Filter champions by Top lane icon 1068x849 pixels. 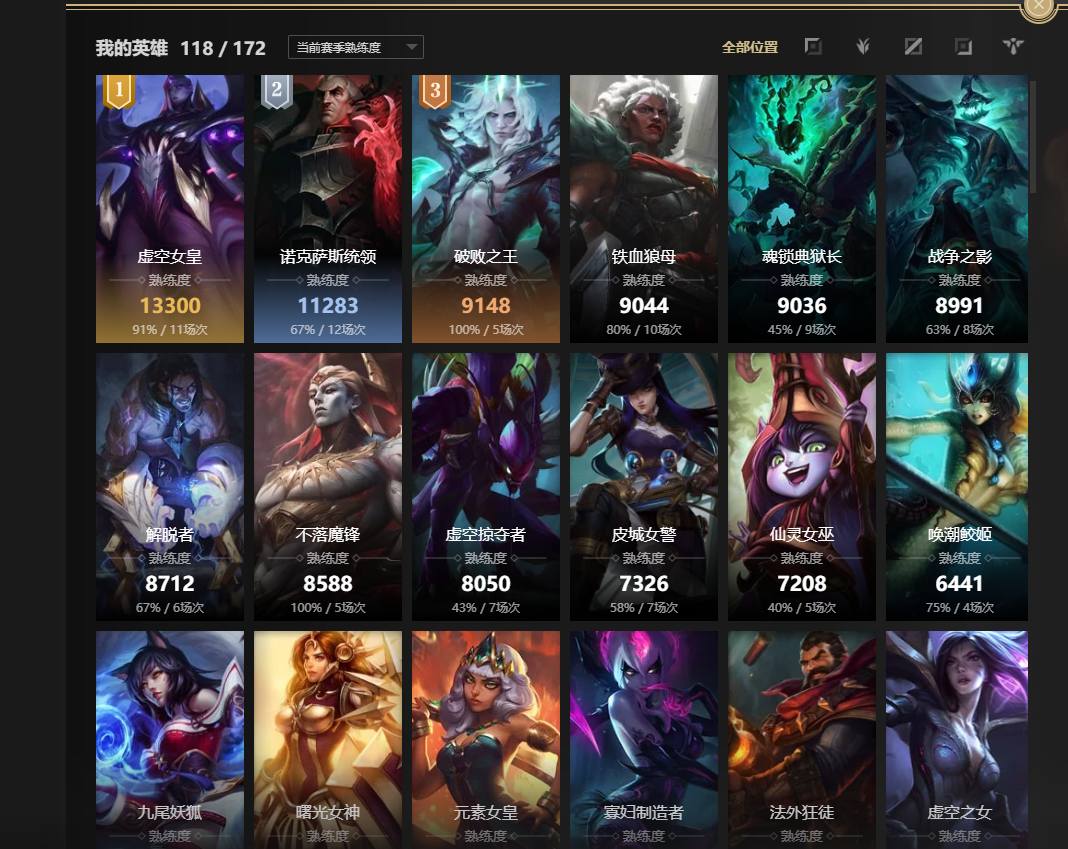click(x=813, y=46)
